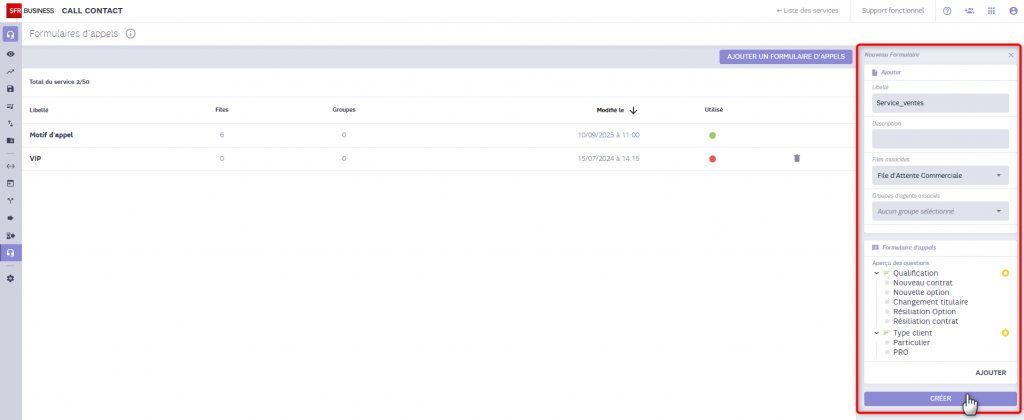Viewport: 1024px width, 420px height.
Task: Select Changement titulaire answer
Action: [x=931, y=302]
